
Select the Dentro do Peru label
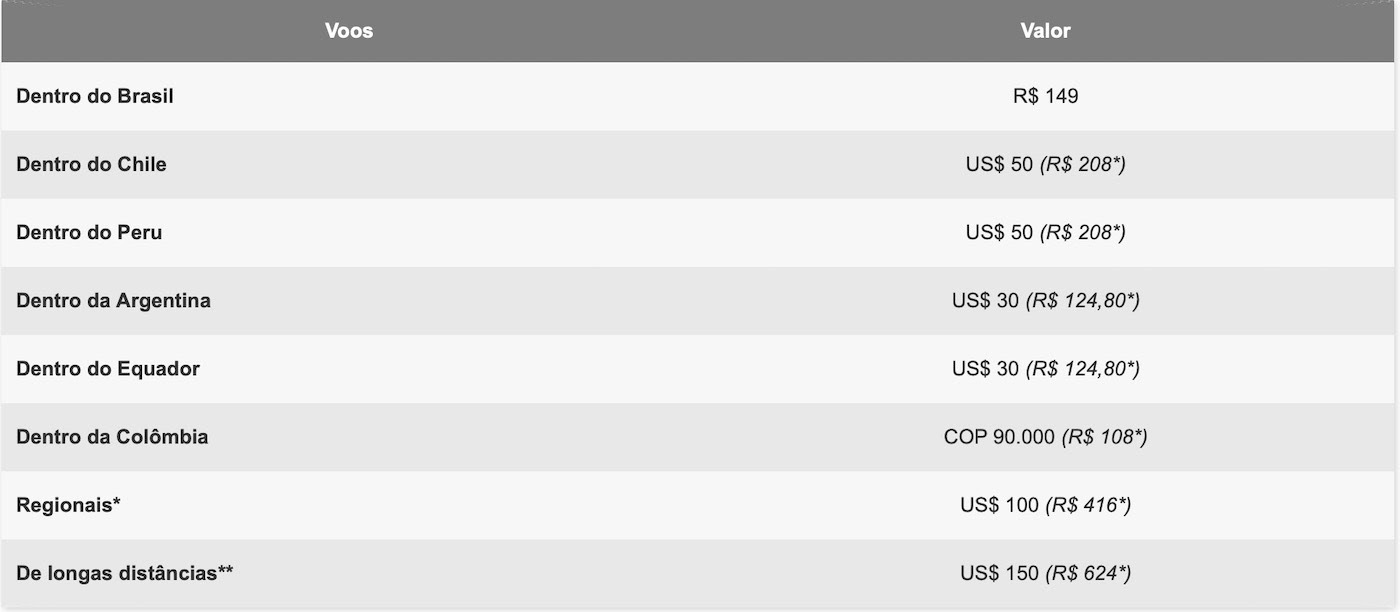(x=89, y=232)
